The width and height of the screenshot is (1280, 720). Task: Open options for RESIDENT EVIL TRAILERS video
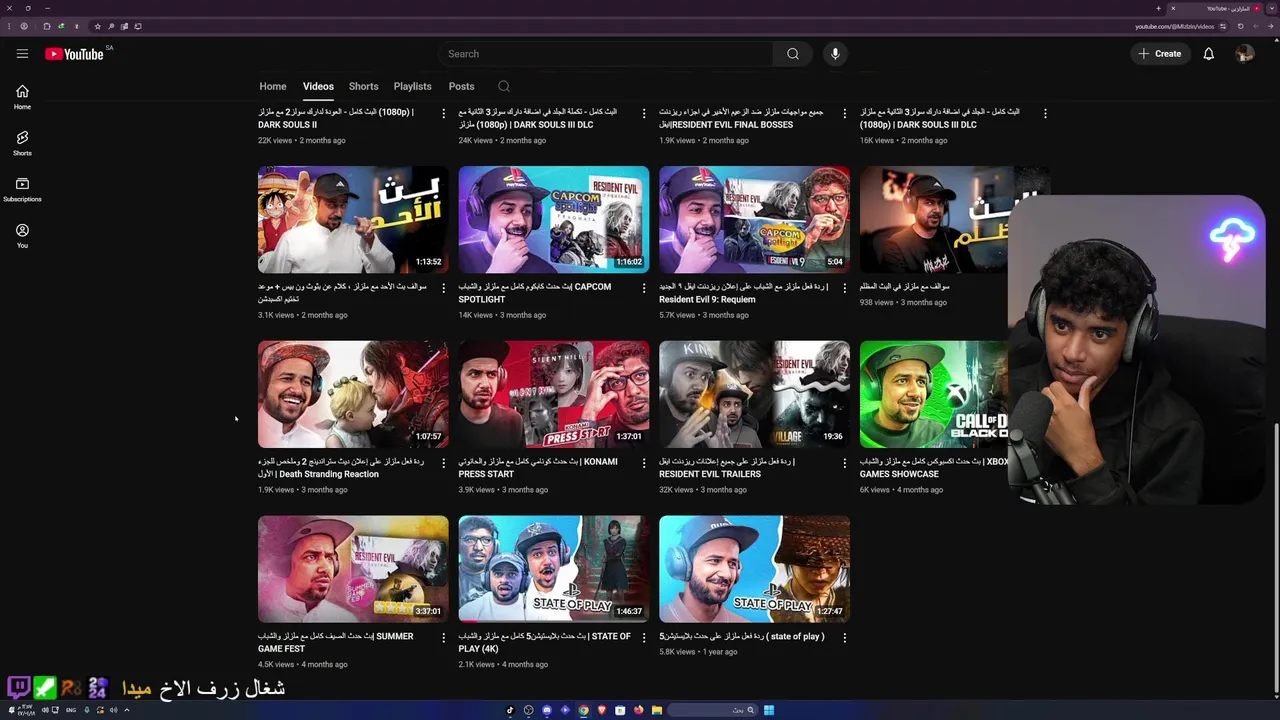tap(844, 463)
